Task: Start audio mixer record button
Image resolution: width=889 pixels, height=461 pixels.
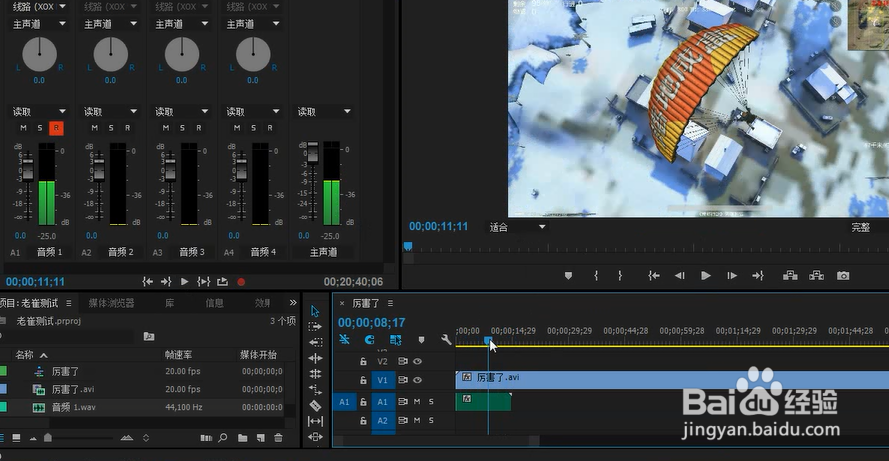Action: [x=241, y=281]
